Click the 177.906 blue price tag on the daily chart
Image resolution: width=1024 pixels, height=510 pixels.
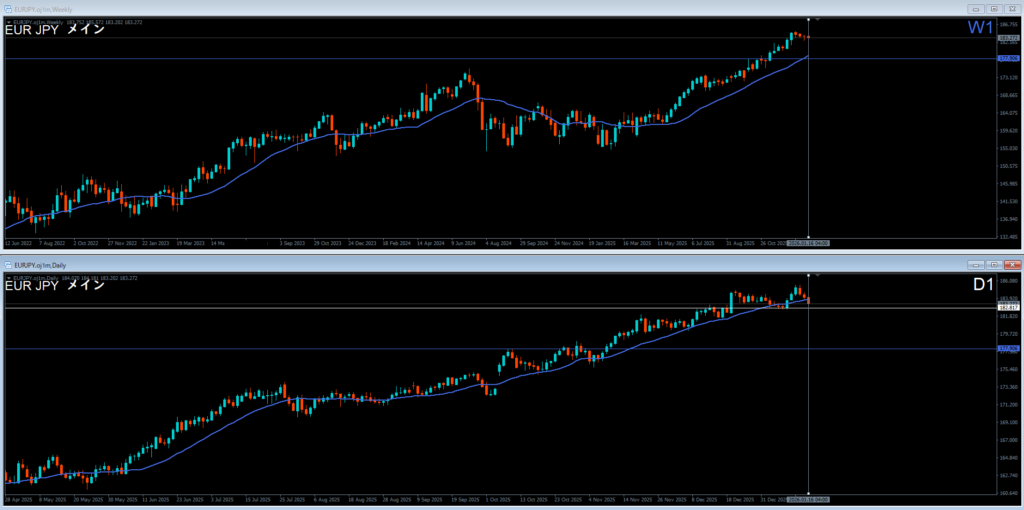click(1007, 348)
